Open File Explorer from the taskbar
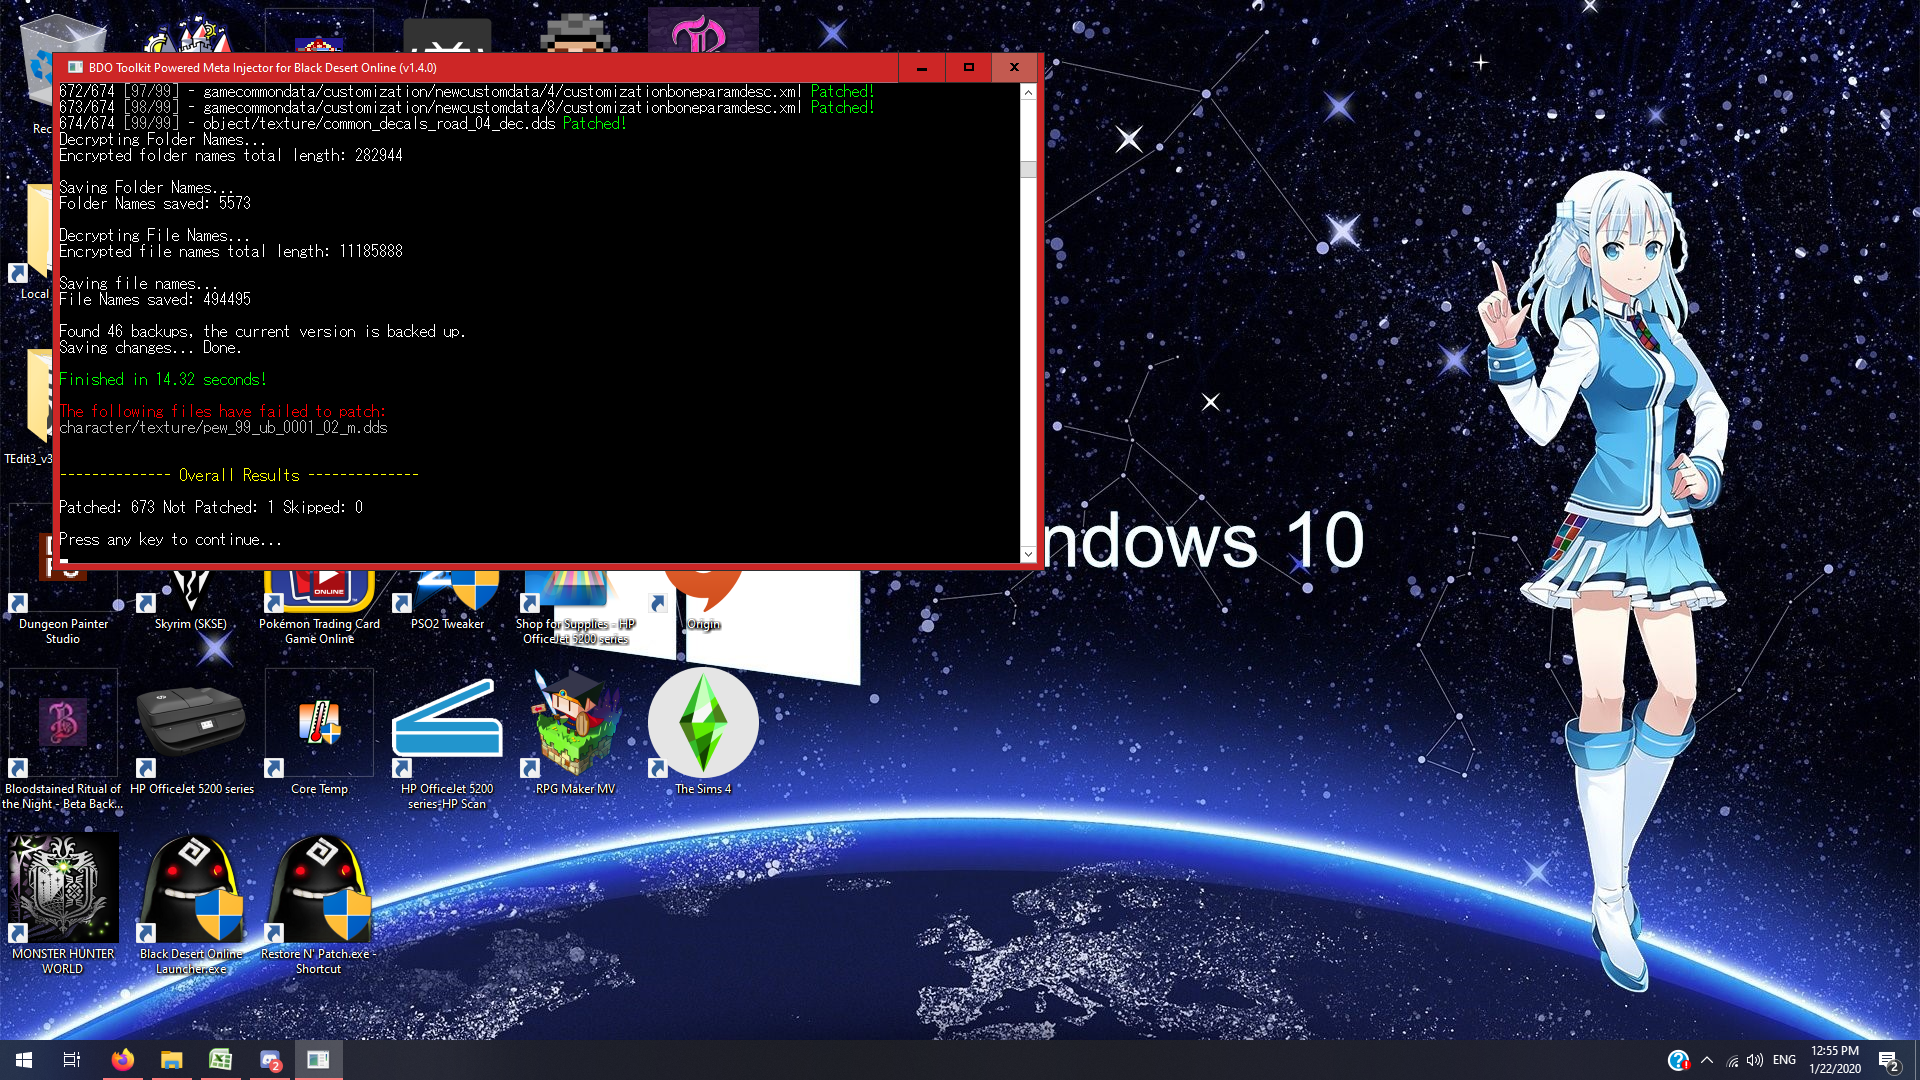The image size is (1920, 1080). [x=172, y=1060]
